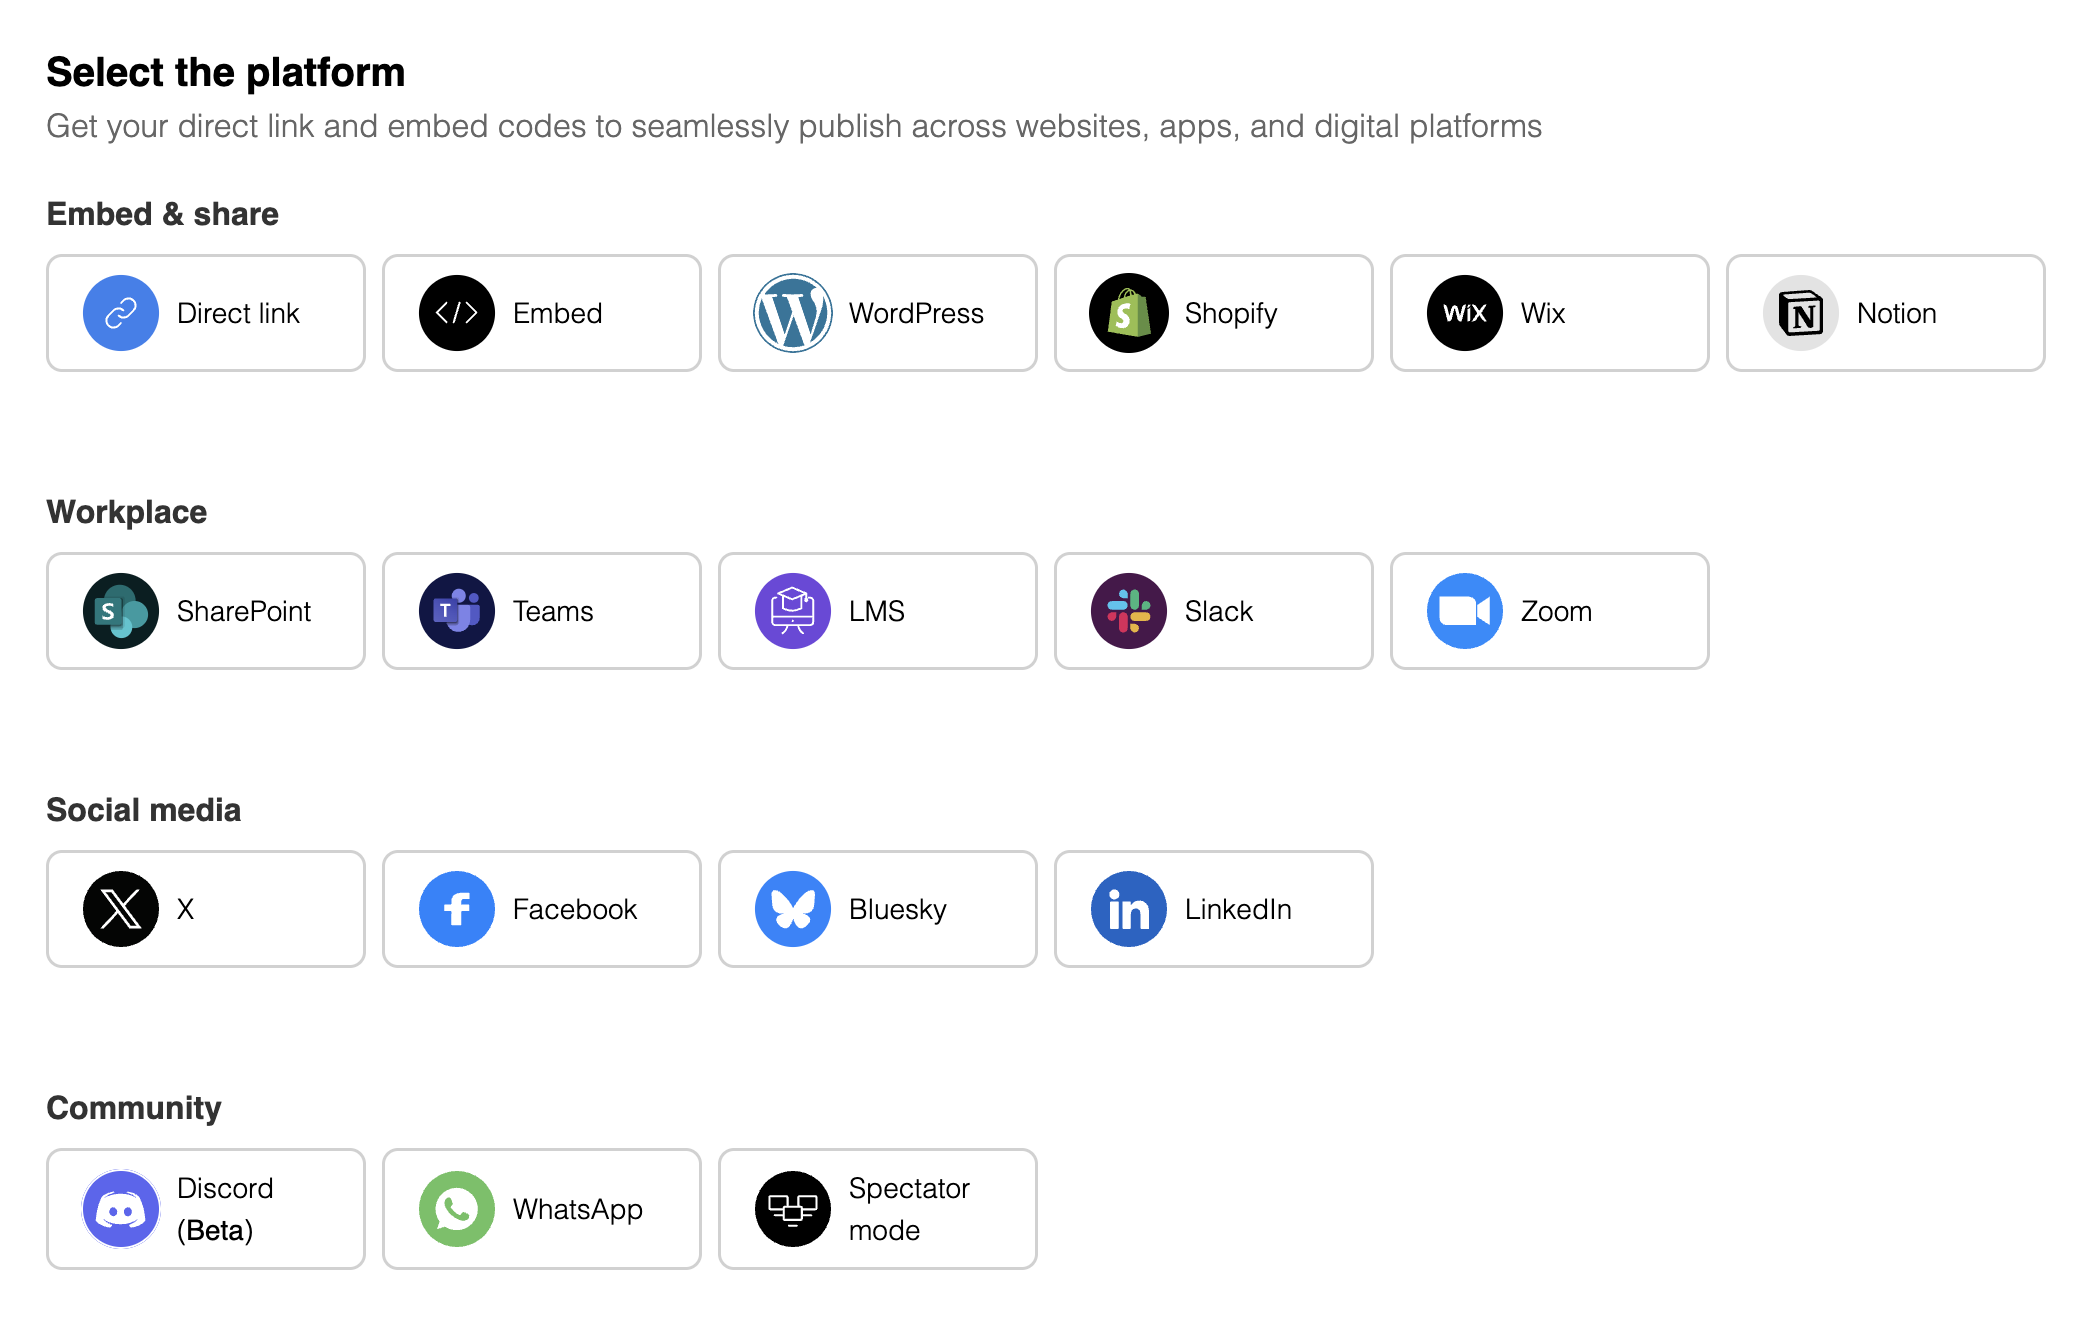The image size is (2095, 1325).
Task: Click the Teams platform card
Action: 542,611
